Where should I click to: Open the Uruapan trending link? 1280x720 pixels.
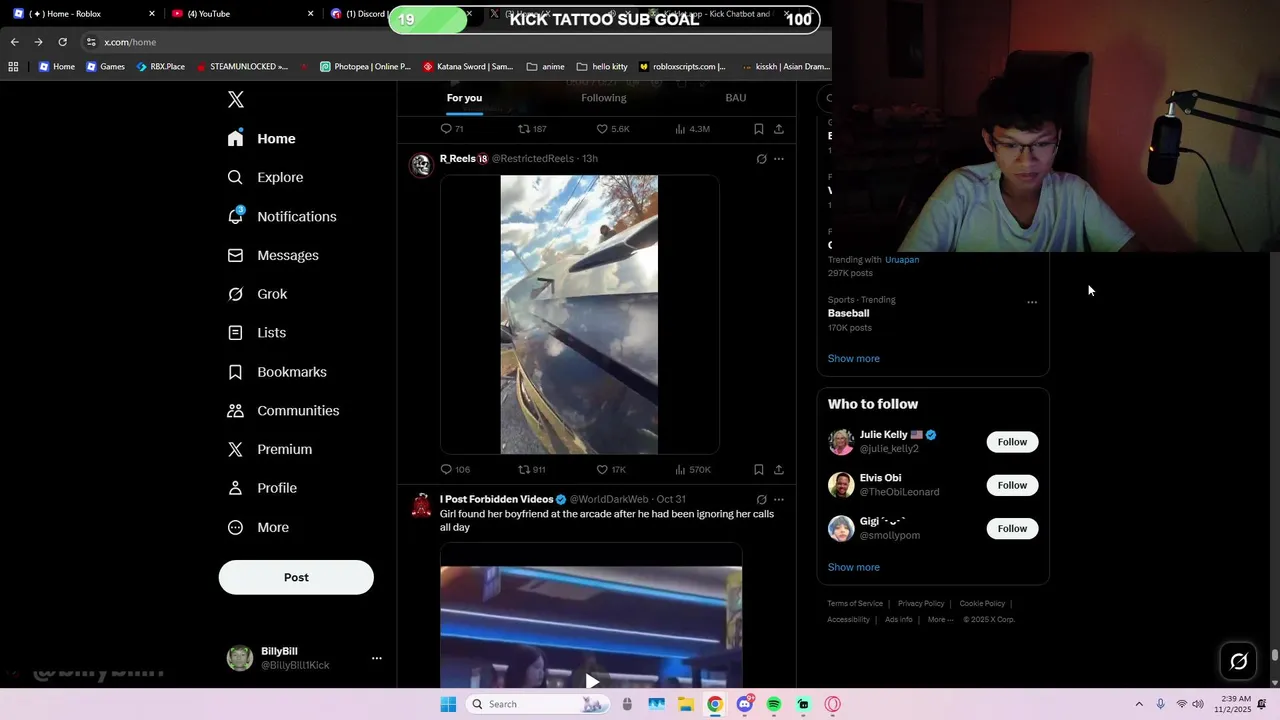tap(902, 260)
